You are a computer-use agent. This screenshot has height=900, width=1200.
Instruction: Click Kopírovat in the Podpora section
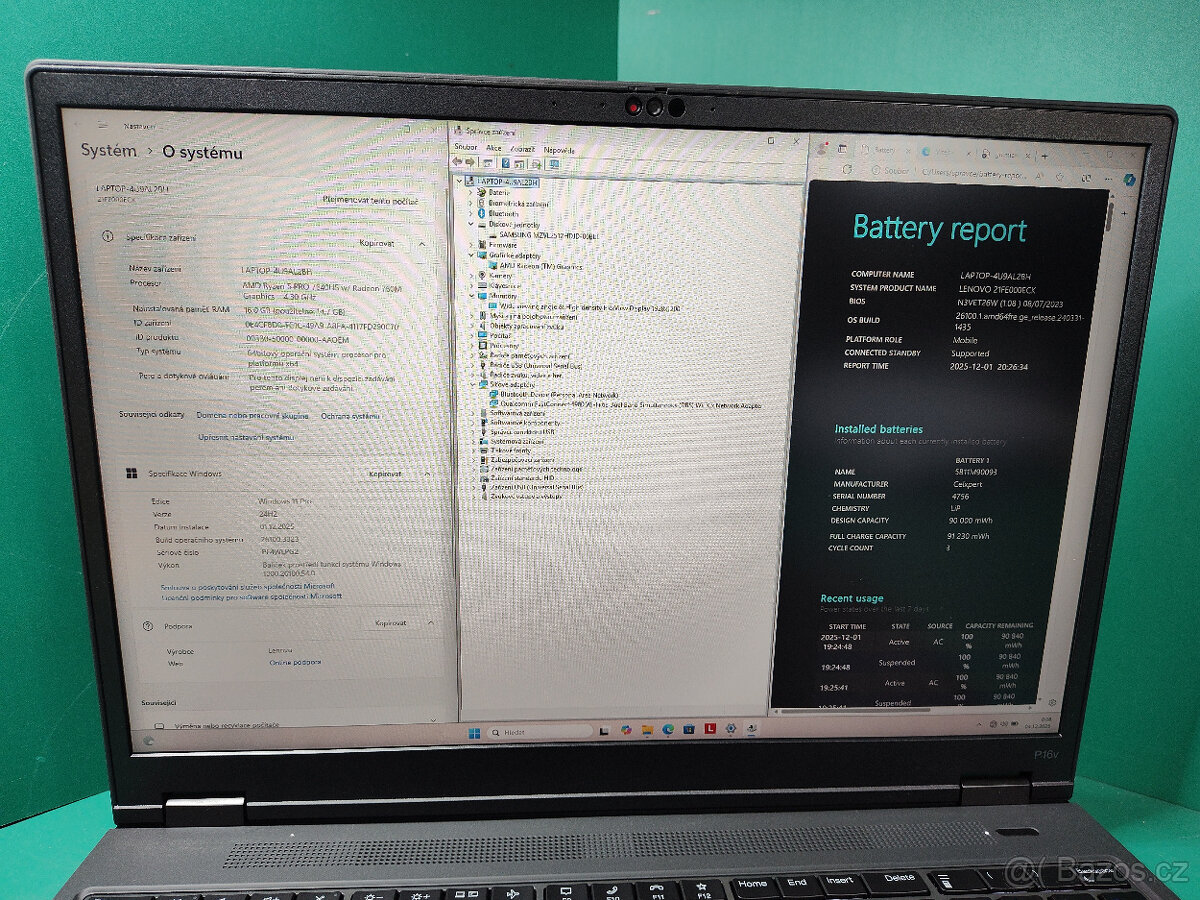390,623
